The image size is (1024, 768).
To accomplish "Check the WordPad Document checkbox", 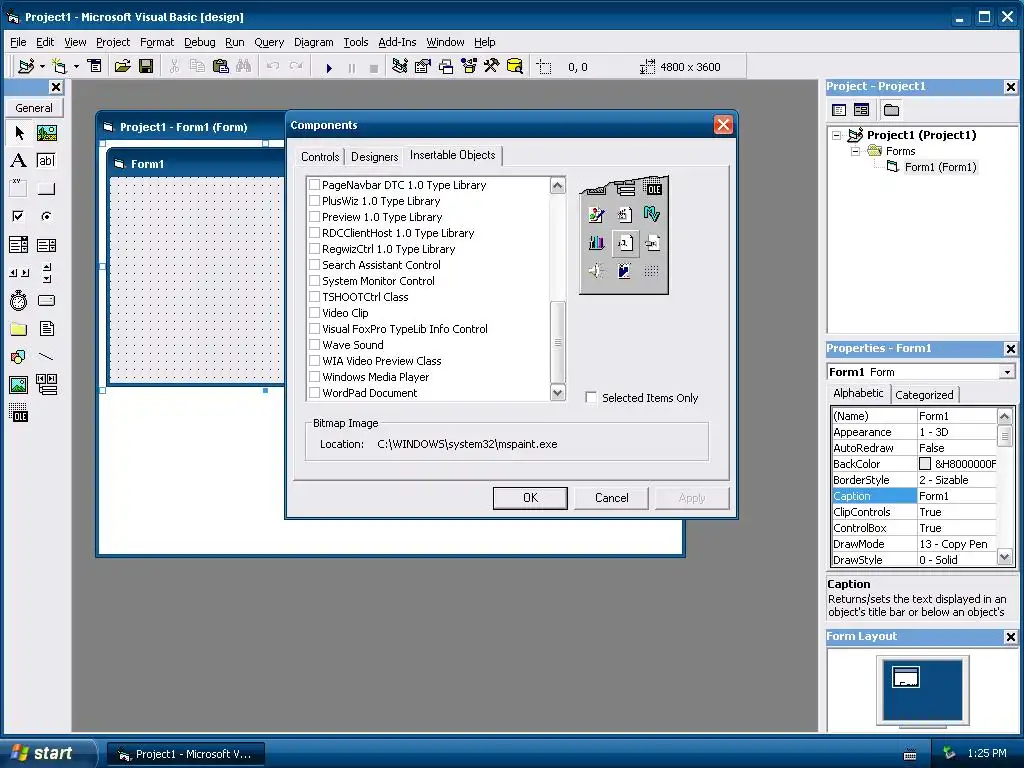I will pyautogui.click(x=315, y=392).
